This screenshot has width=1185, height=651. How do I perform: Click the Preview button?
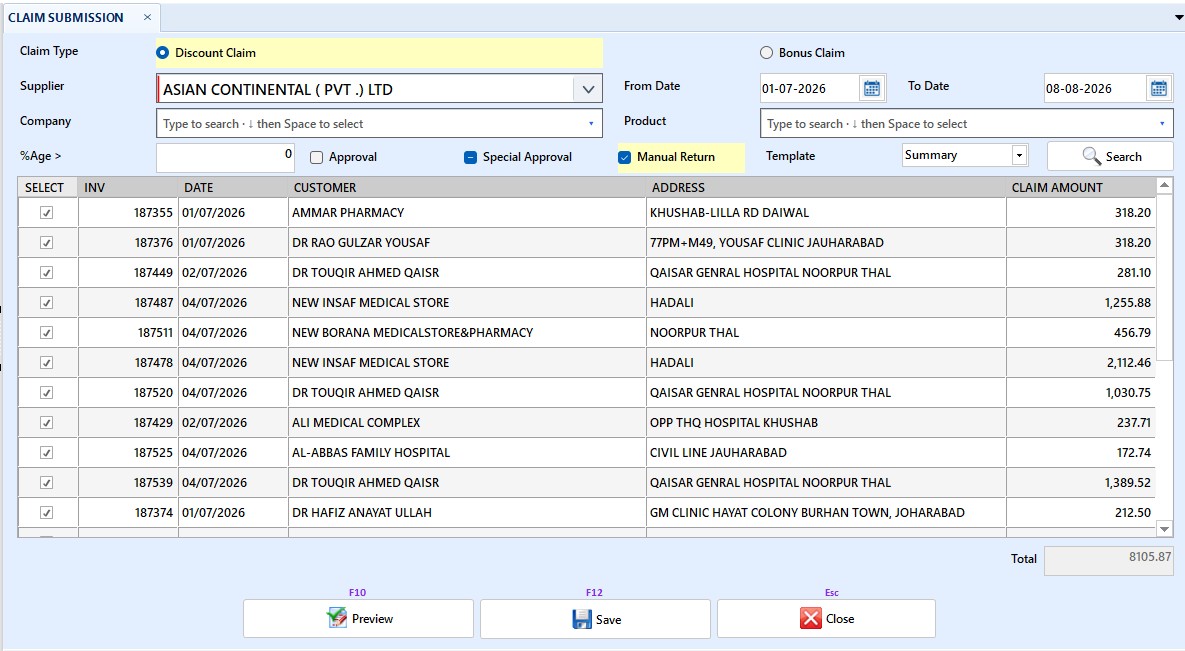[358, 618]
